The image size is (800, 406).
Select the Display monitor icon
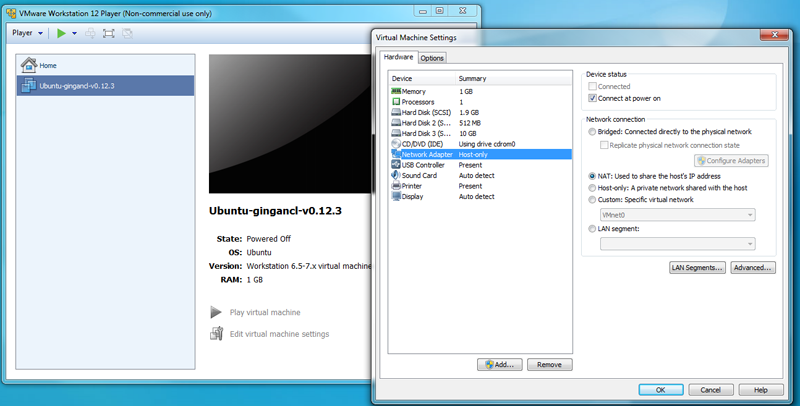pyautogui.click(x=396, y=196)
